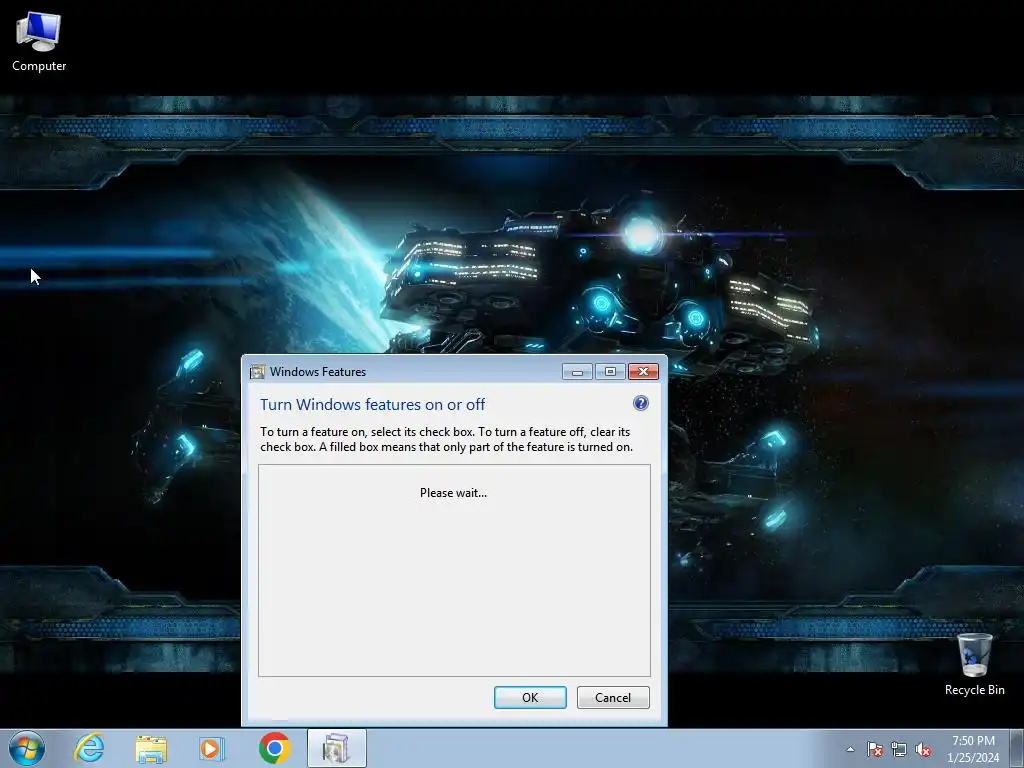Launch Google Chrome from the taskbar
Viewport: 1024px width, 768px height.
point(274,748)
